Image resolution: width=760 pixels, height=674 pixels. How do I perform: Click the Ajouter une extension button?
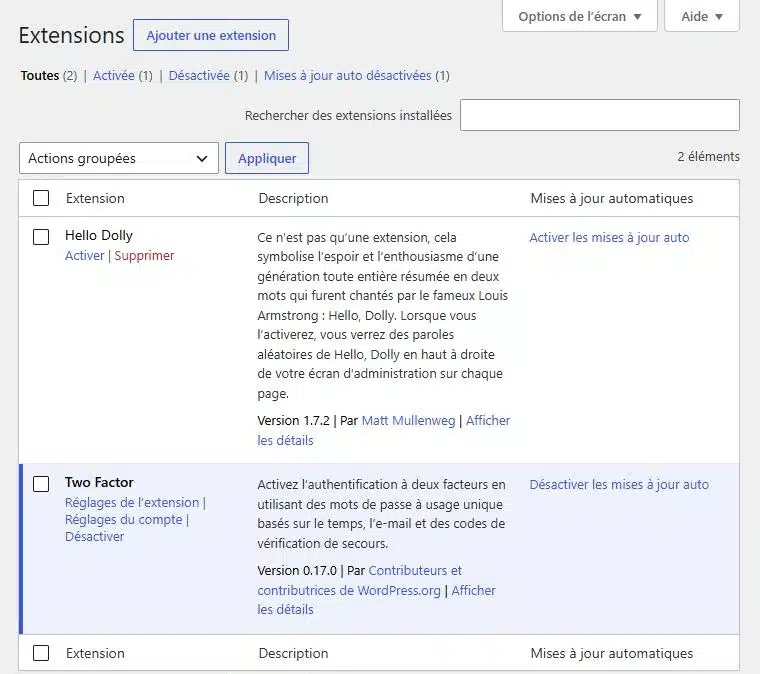pyautogui.click(x=211, y=35)
